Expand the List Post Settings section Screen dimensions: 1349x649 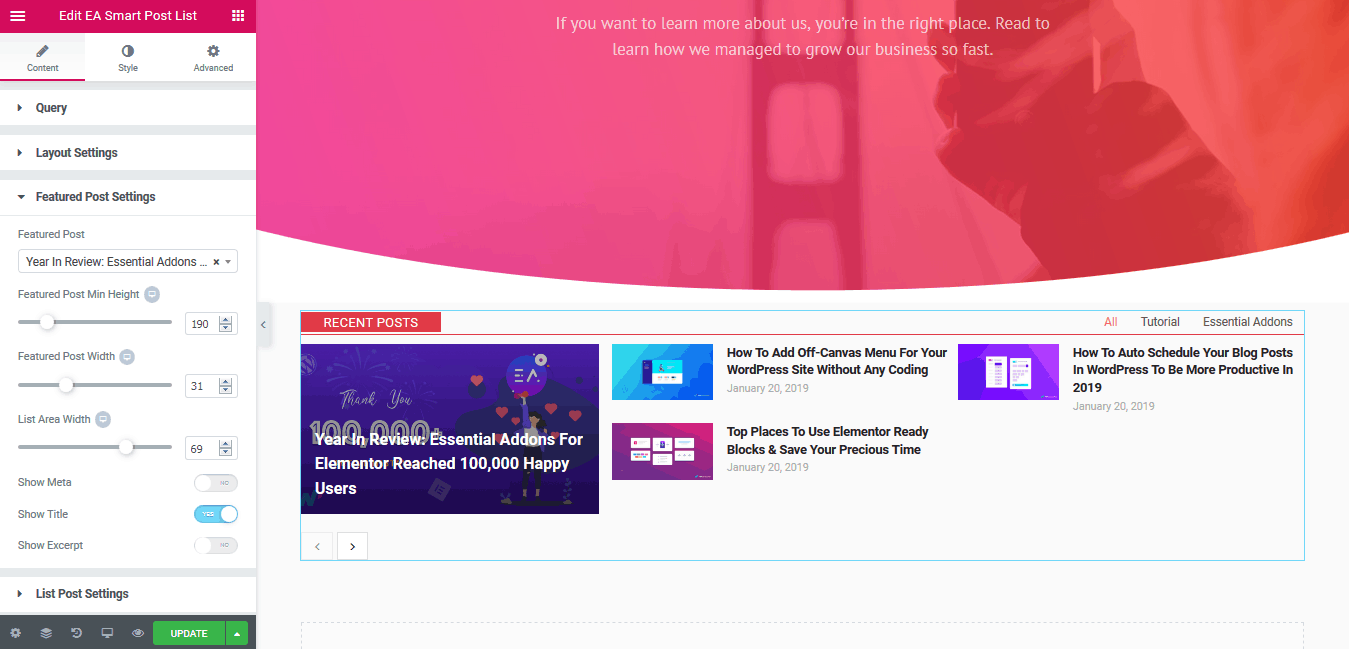[x=128, y=594]
